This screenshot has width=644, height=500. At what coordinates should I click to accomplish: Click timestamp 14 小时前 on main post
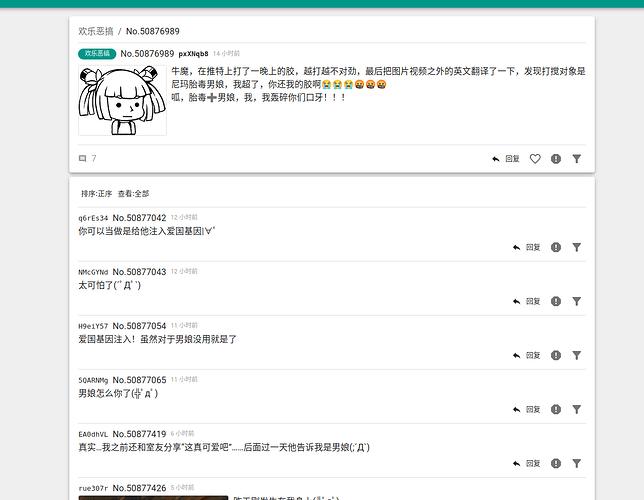[x=226, y=53]
